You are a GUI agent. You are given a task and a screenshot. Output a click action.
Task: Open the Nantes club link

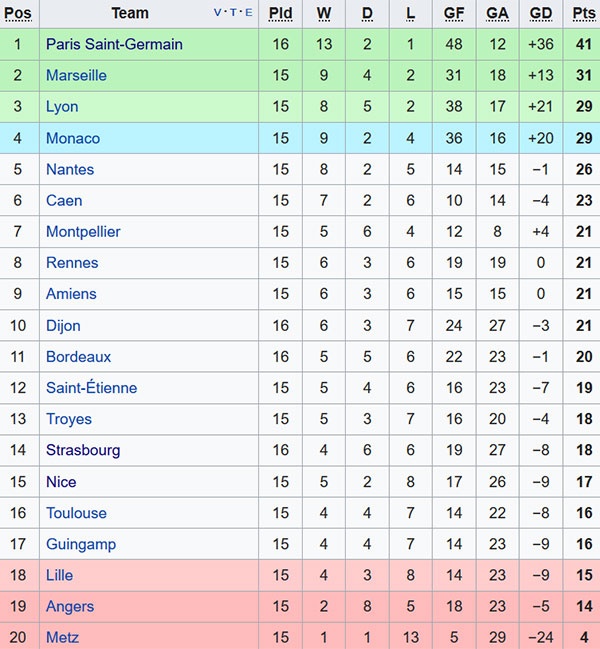tap(70, 169)
